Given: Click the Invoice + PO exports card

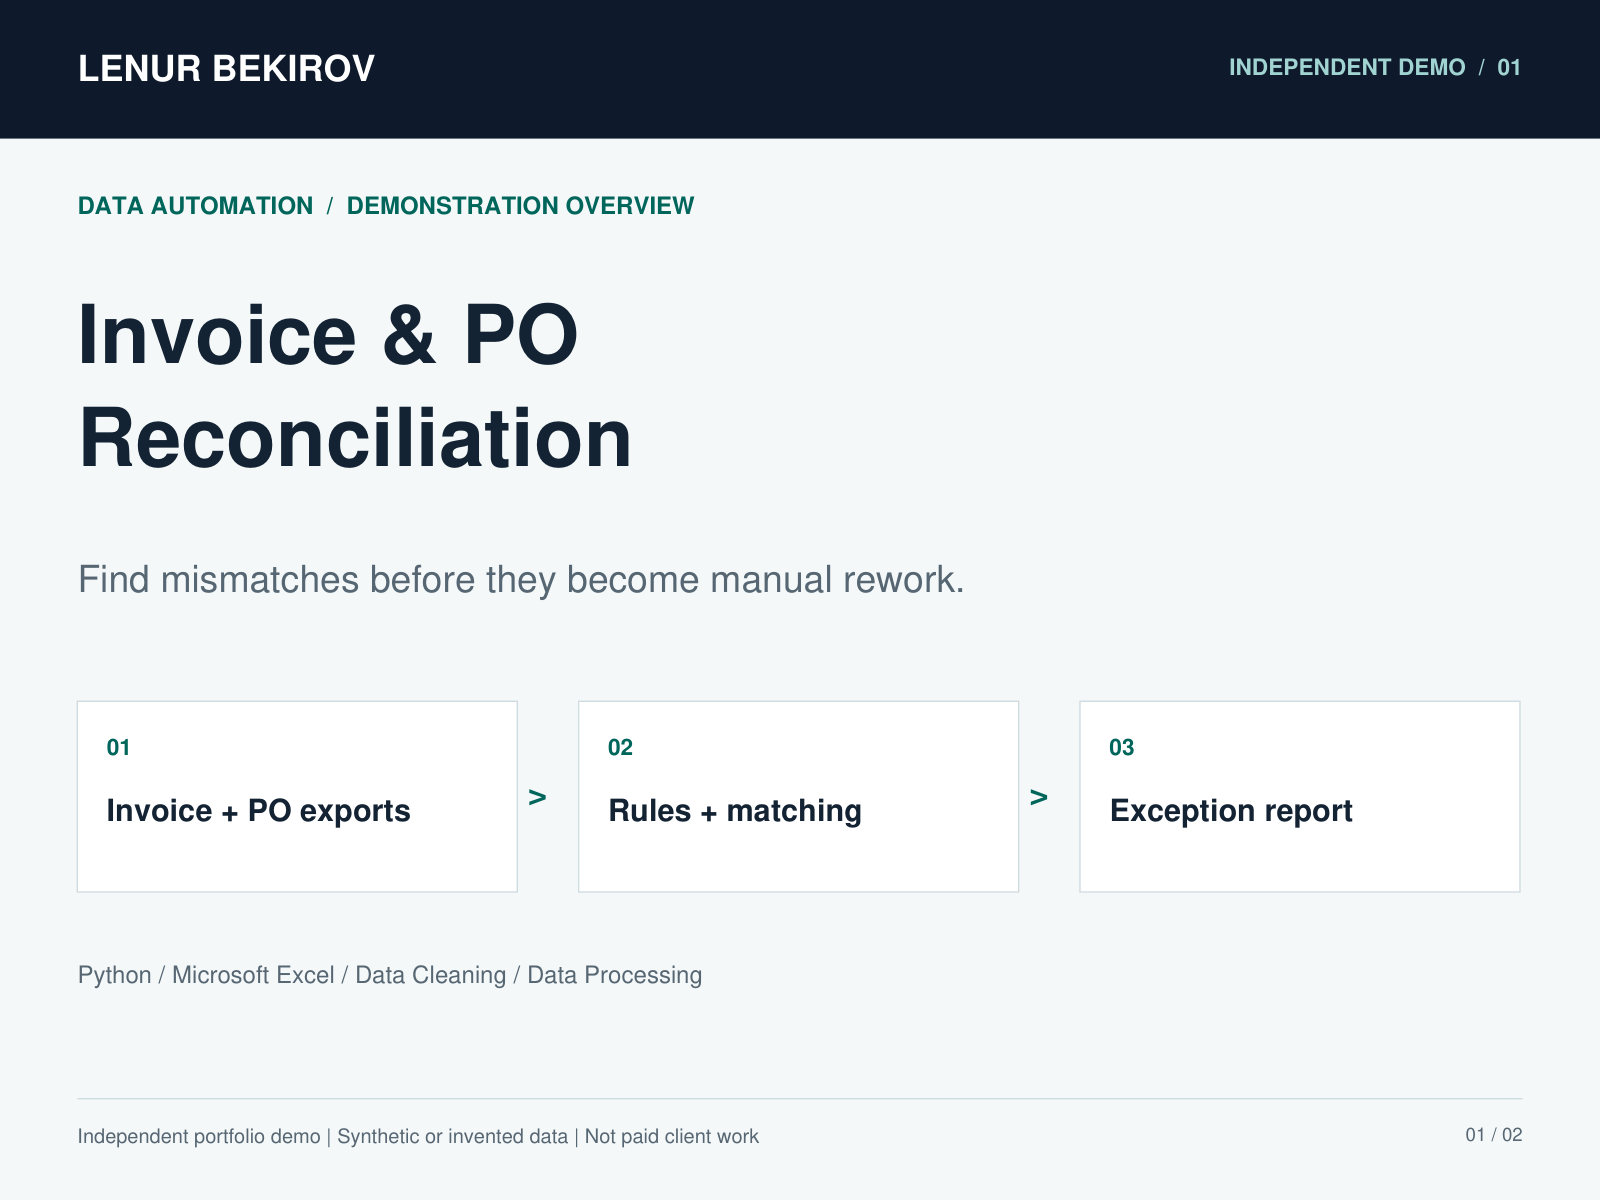Looking at the screenshot, I should pyautogui.click(x=297, y=796).
